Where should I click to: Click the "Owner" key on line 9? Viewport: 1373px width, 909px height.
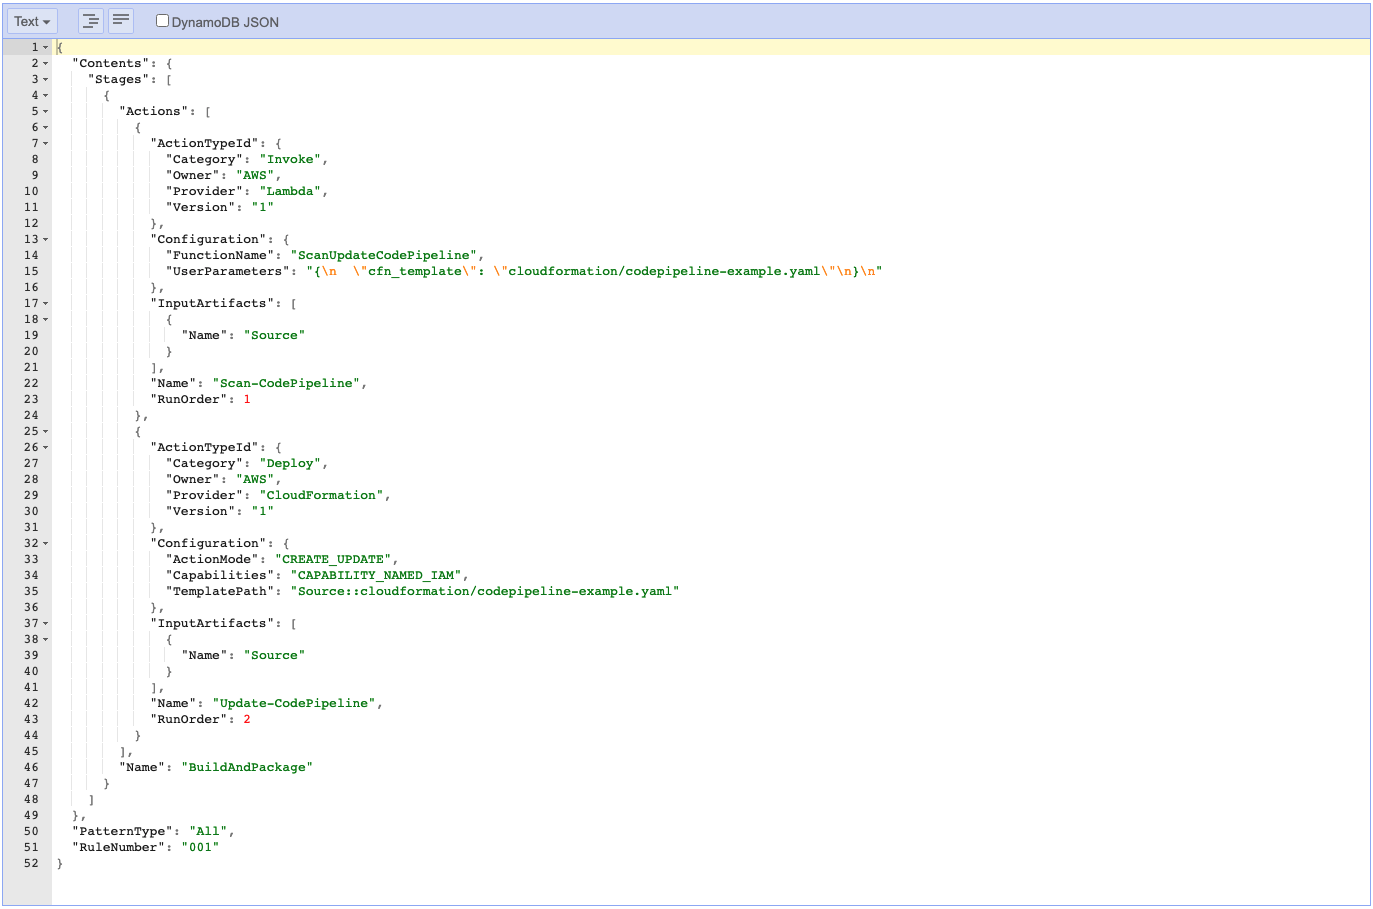point(193,176)
